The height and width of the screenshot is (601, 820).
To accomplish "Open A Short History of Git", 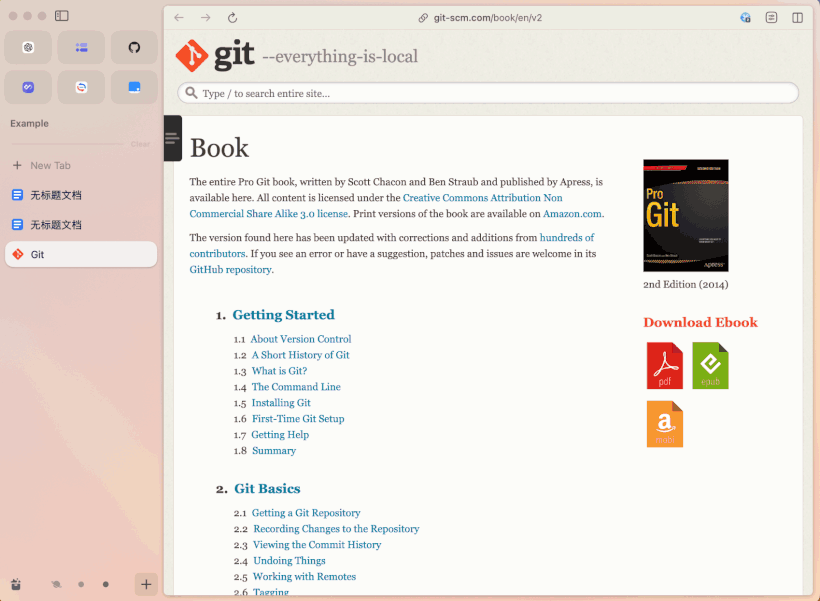I will pos(301,355).
